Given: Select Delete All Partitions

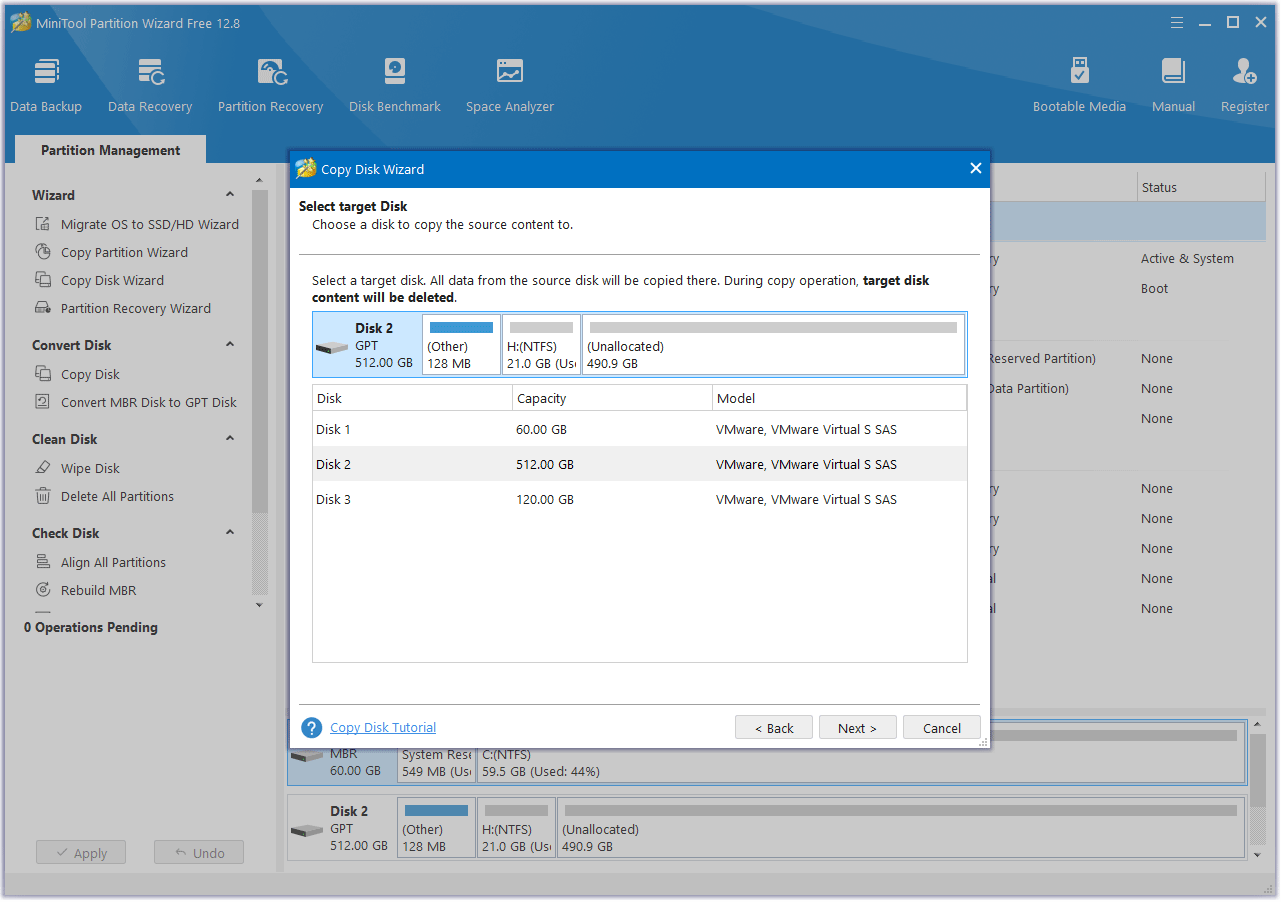Looking at the screenshot, I should click(x=105, y=496).
